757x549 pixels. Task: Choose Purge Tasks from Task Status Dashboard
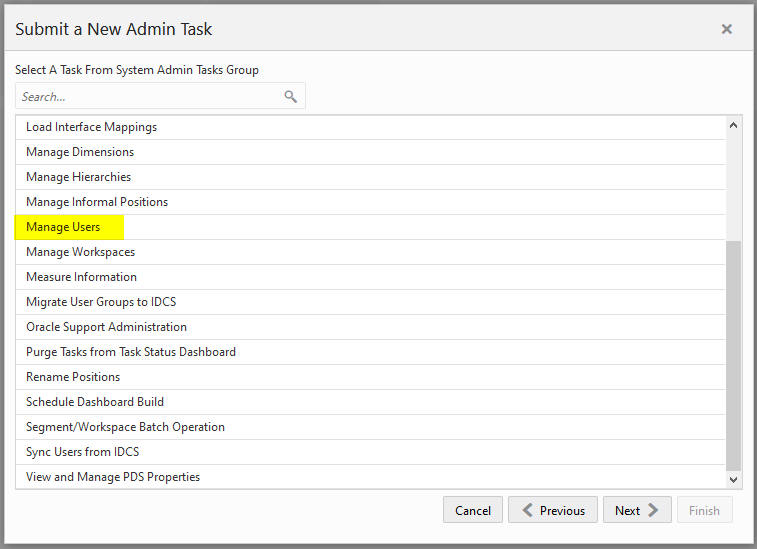[x=370, y=352]
